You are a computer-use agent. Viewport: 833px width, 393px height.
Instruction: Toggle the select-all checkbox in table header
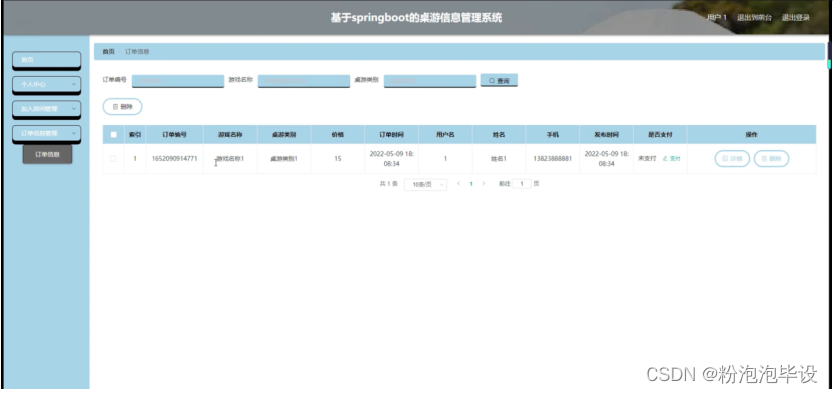[x=113, y=134]
